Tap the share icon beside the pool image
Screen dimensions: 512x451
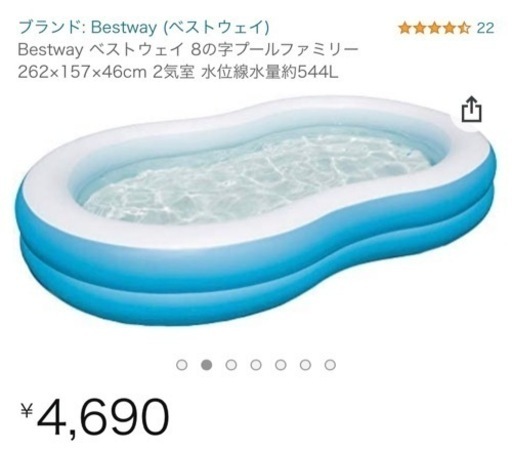coord(472,109)
